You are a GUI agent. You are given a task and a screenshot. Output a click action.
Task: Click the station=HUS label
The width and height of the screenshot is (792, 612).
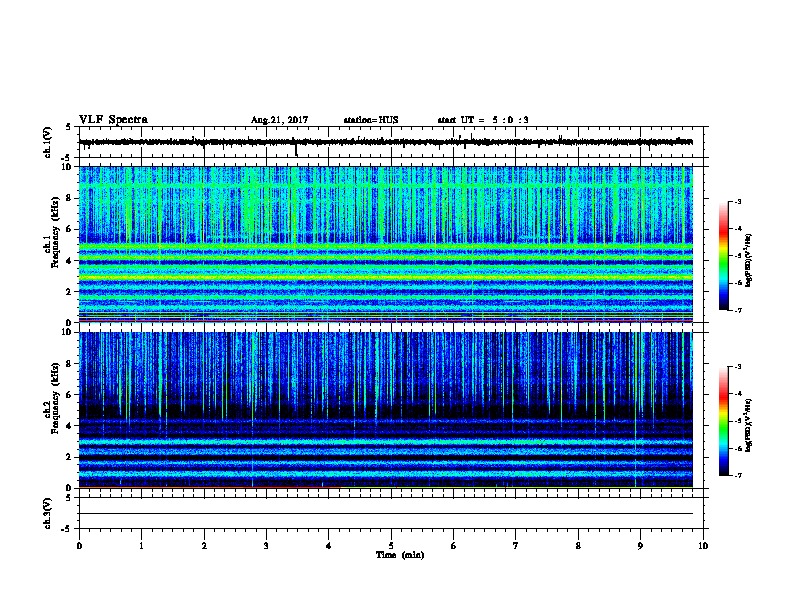(371, 120)
